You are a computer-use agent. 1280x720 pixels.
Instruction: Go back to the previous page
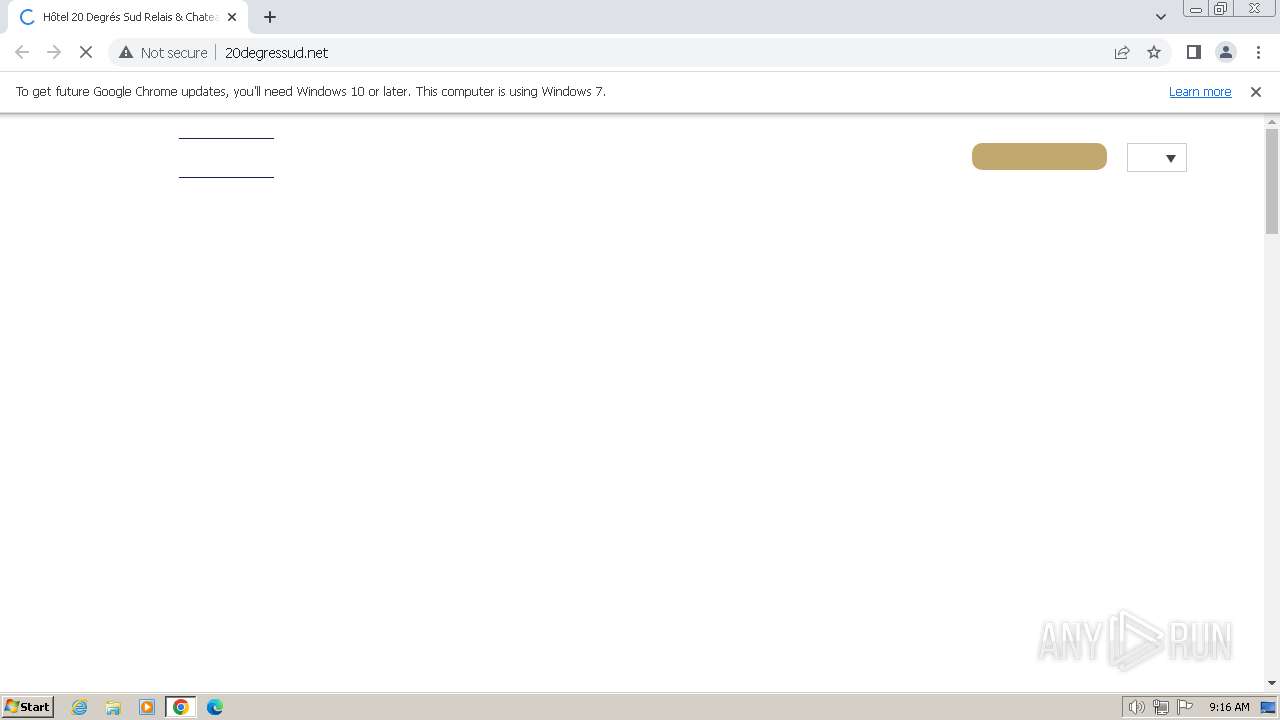[x=22, y=52]
